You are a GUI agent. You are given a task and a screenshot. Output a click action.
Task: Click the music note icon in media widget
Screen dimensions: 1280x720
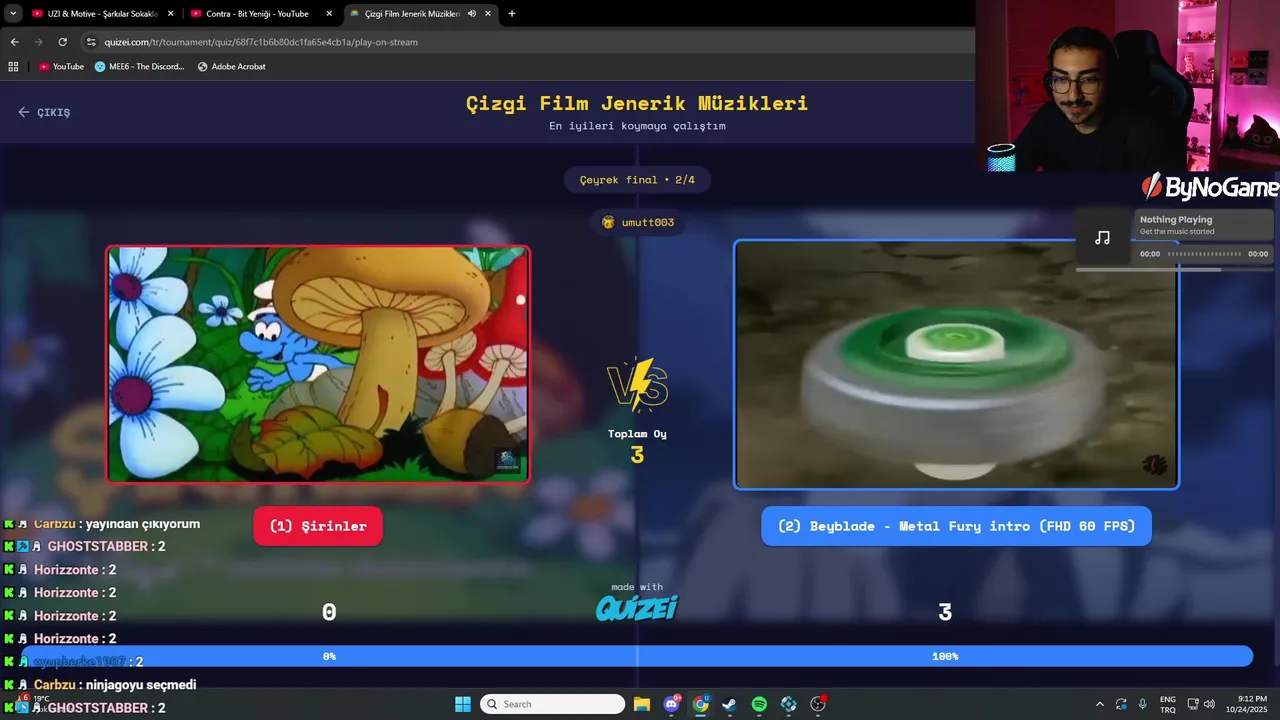[x=1102, y=238]
